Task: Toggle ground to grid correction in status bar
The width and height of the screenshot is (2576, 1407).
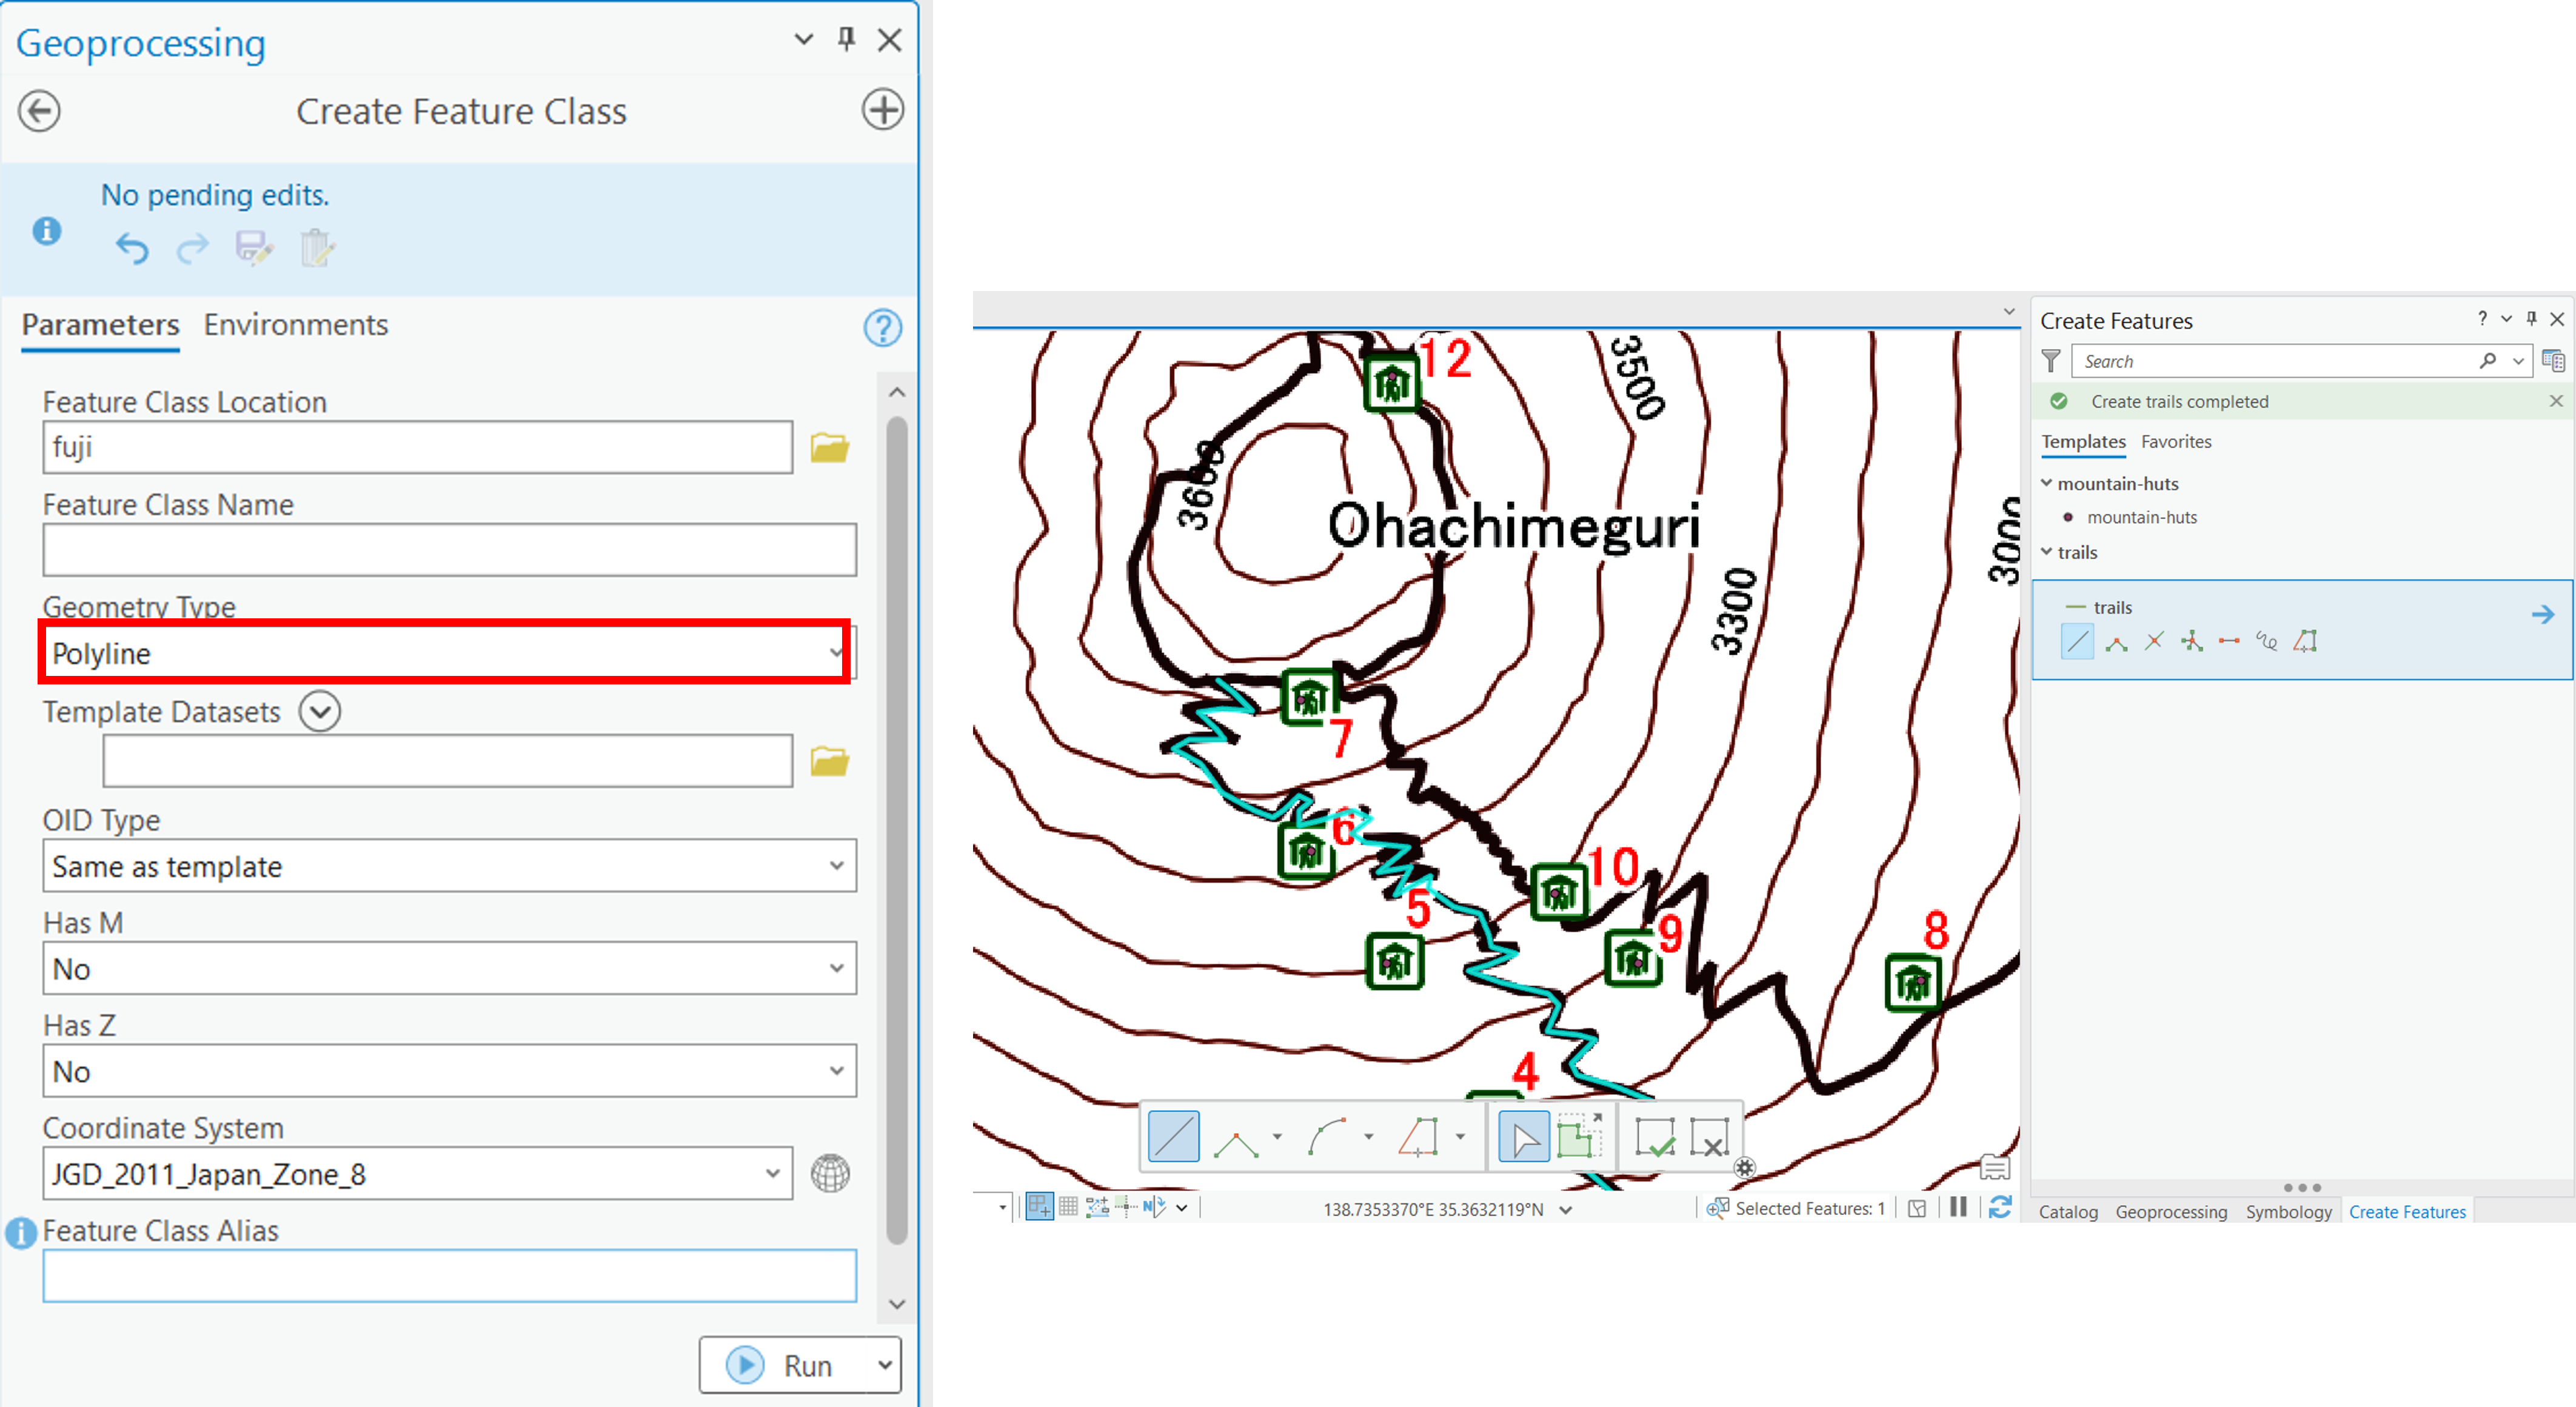Action: click(x=1155, y=1207)
